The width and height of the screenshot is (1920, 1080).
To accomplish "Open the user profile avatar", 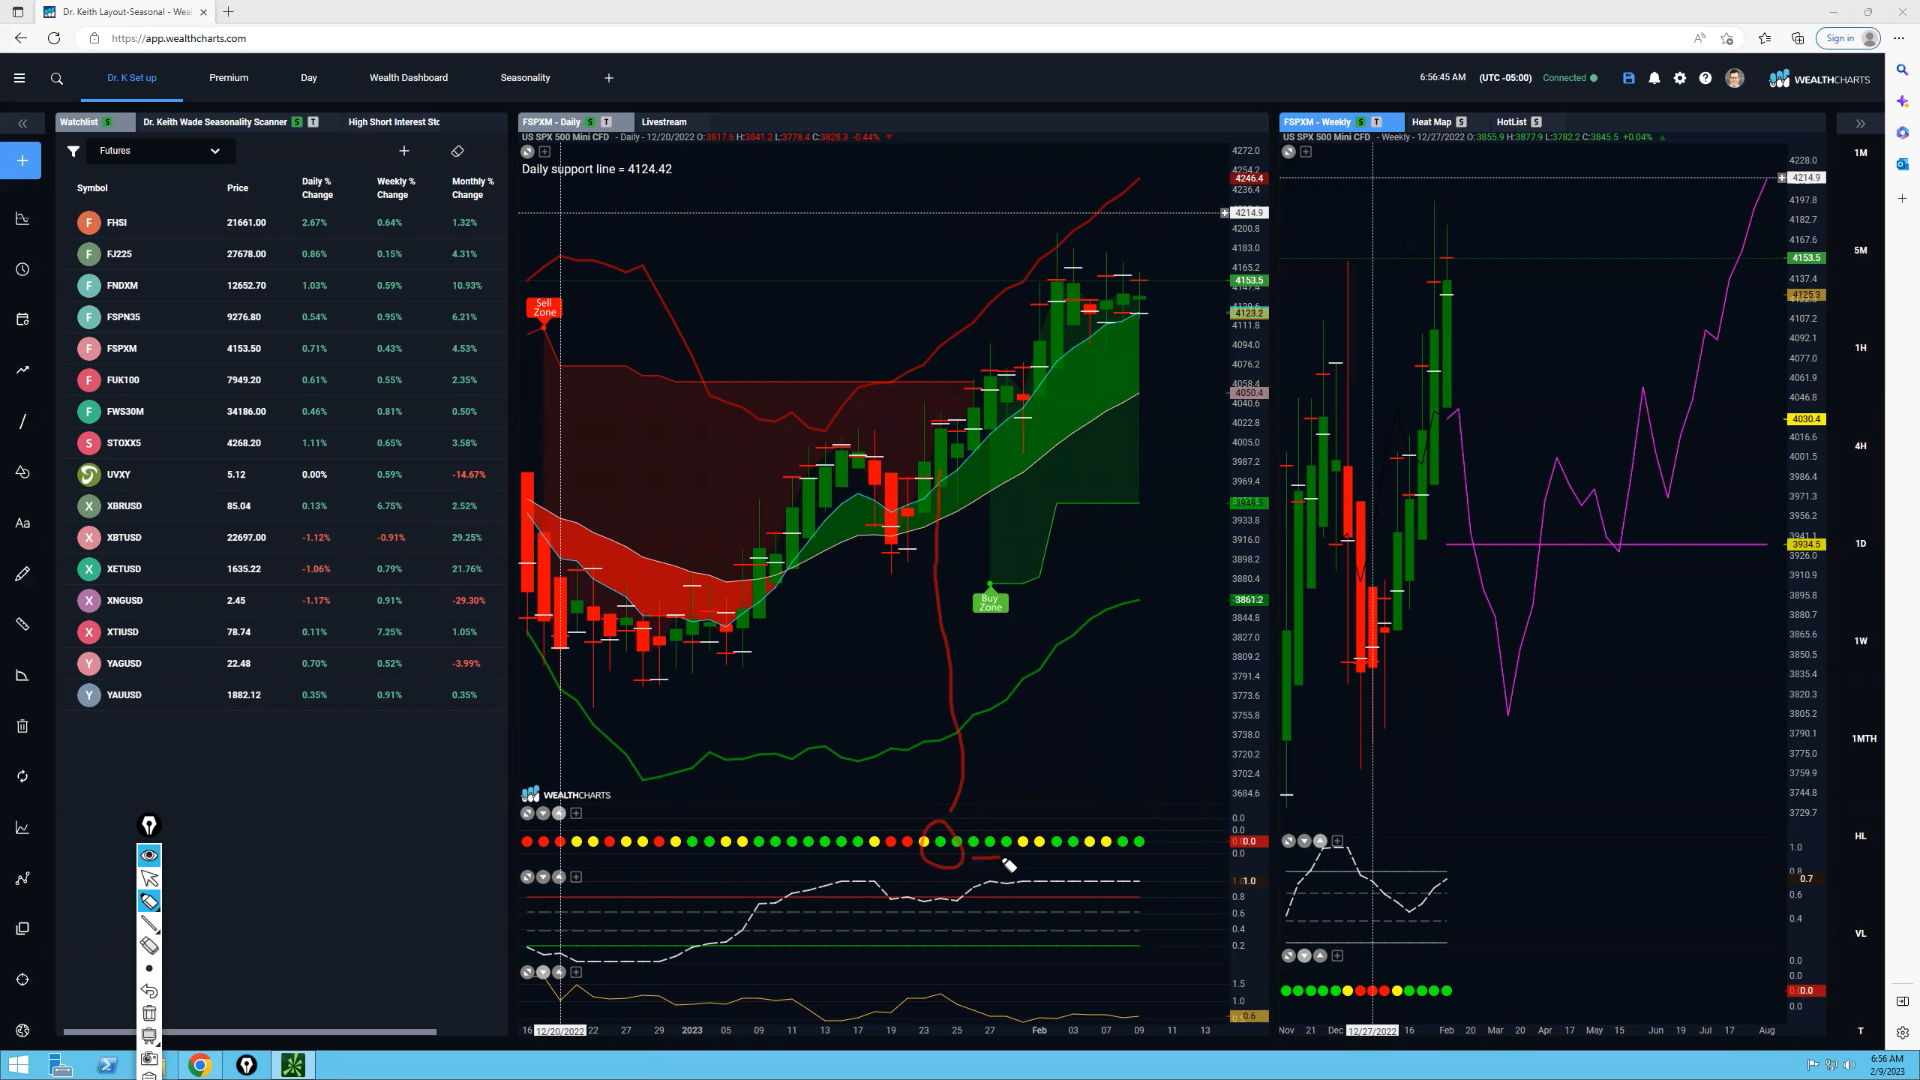I will point(1735,78).
